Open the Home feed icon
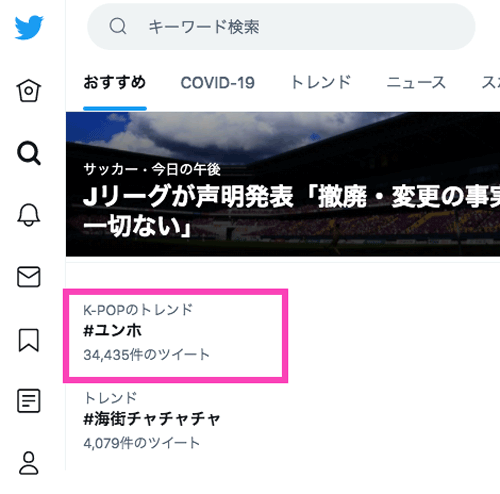 coord(29,90)
